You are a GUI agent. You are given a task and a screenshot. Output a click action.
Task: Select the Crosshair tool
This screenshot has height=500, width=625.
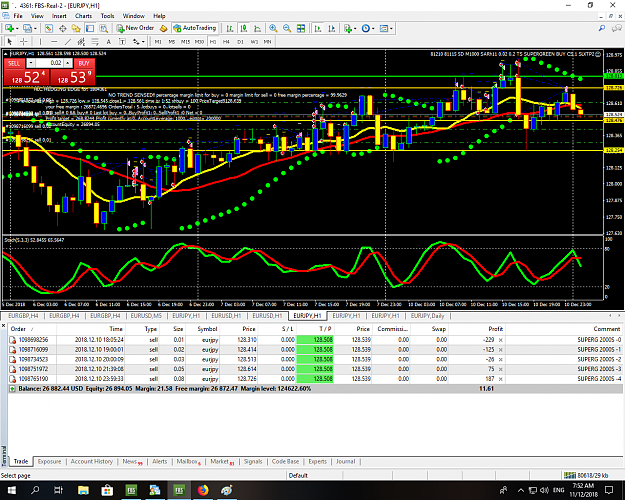[x=24, y=41]
